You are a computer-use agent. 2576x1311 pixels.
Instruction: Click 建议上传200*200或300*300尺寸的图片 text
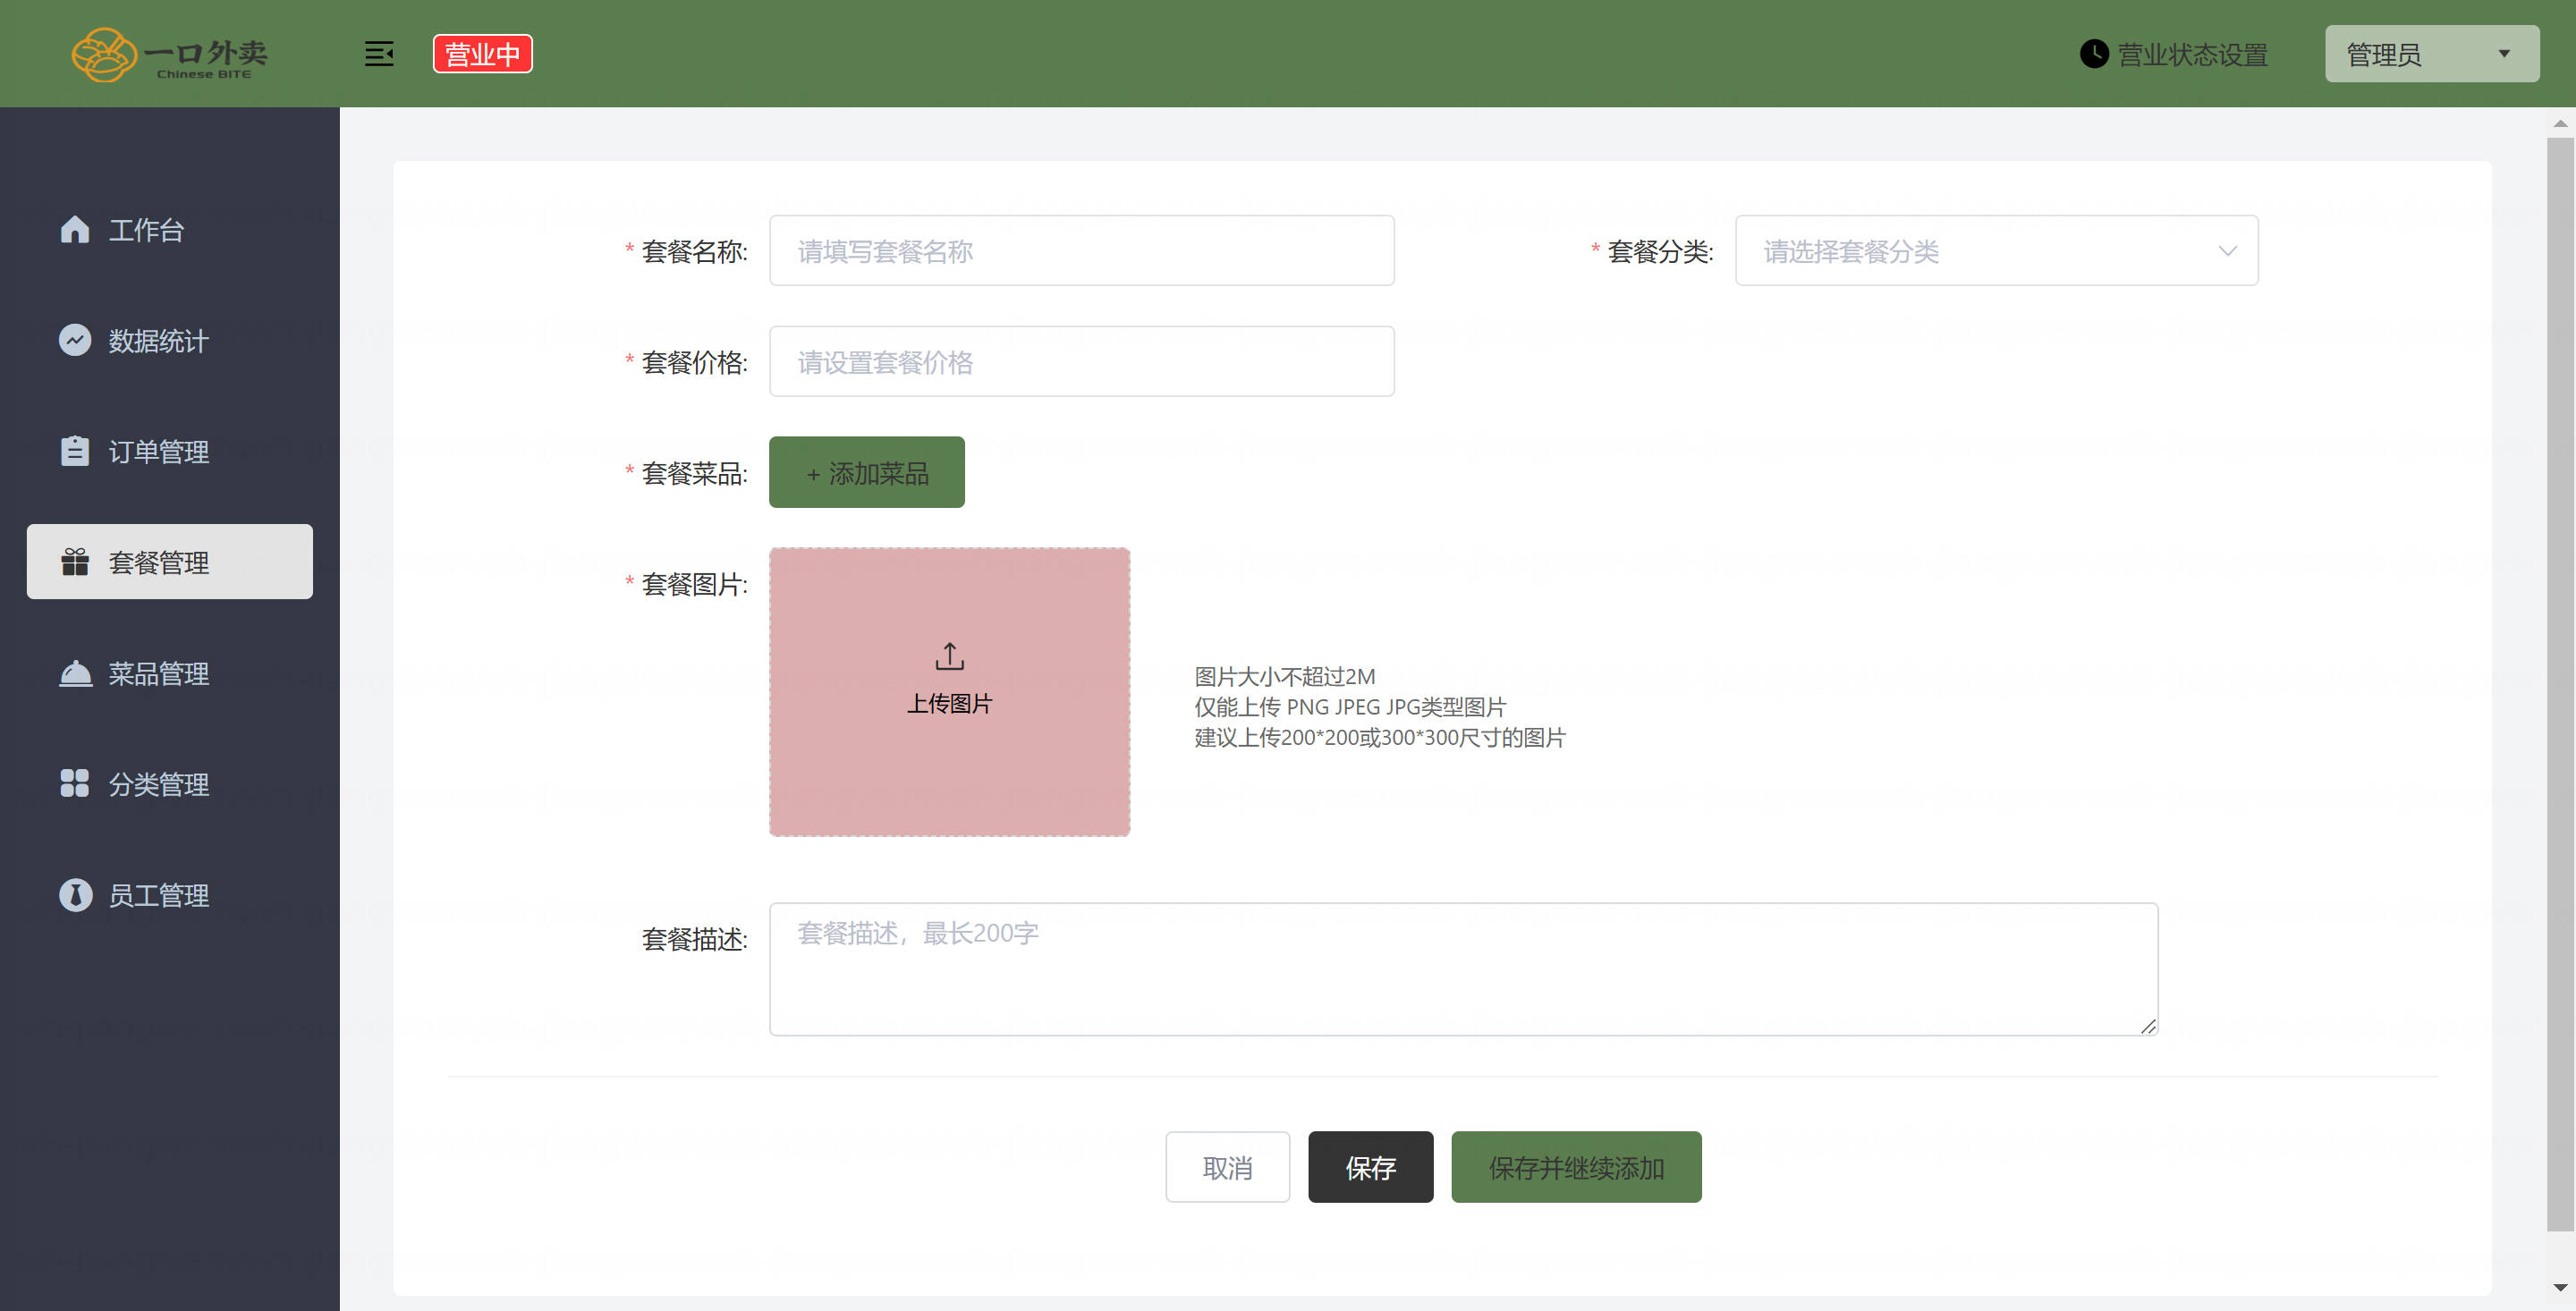pyautogui.click(x=1380, y=738)
